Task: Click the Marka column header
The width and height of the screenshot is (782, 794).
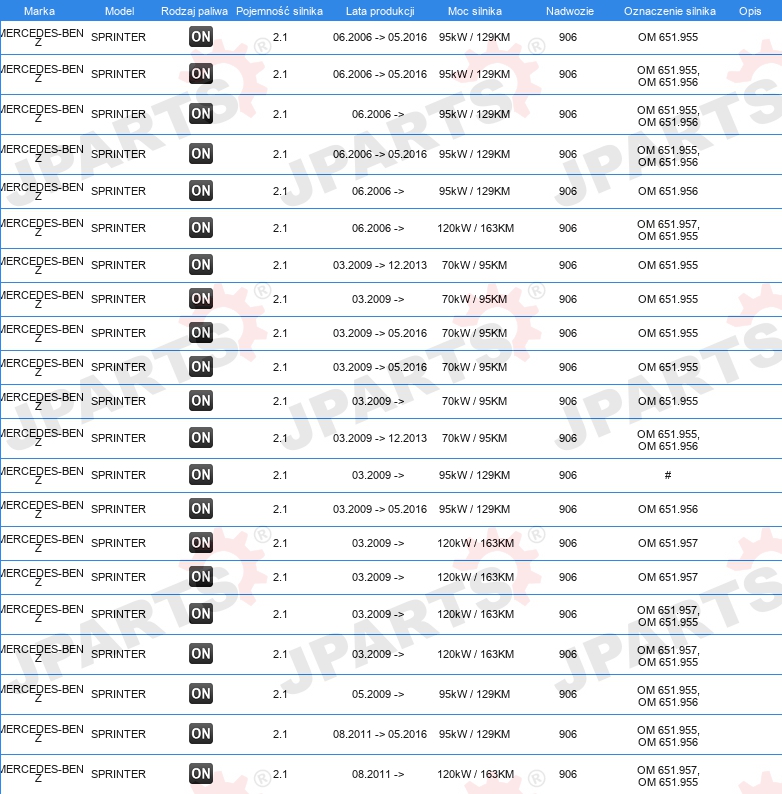Action: tap(40, 11)
